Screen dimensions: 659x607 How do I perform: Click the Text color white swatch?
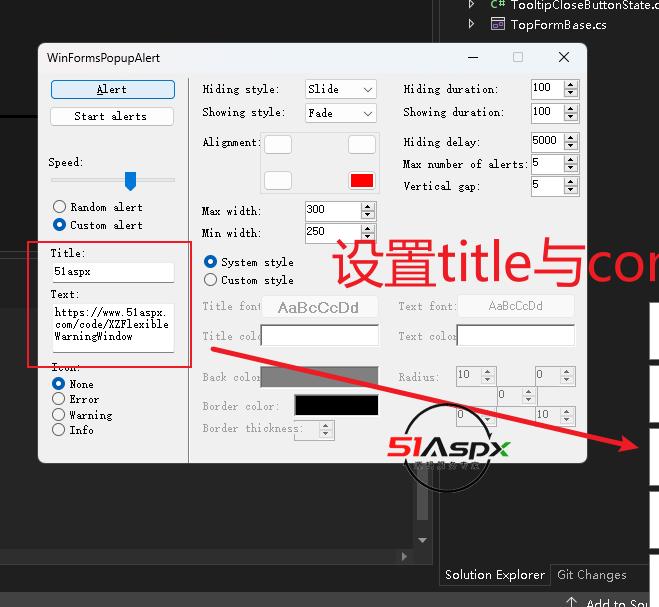coord(516,335)
